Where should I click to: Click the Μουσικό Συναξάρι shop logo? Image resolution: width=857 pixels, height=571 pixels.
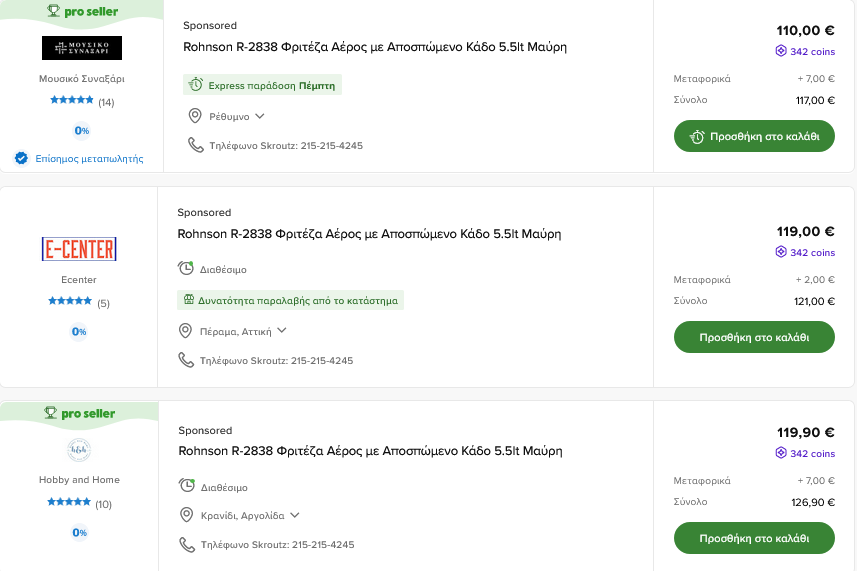[82, 48]
